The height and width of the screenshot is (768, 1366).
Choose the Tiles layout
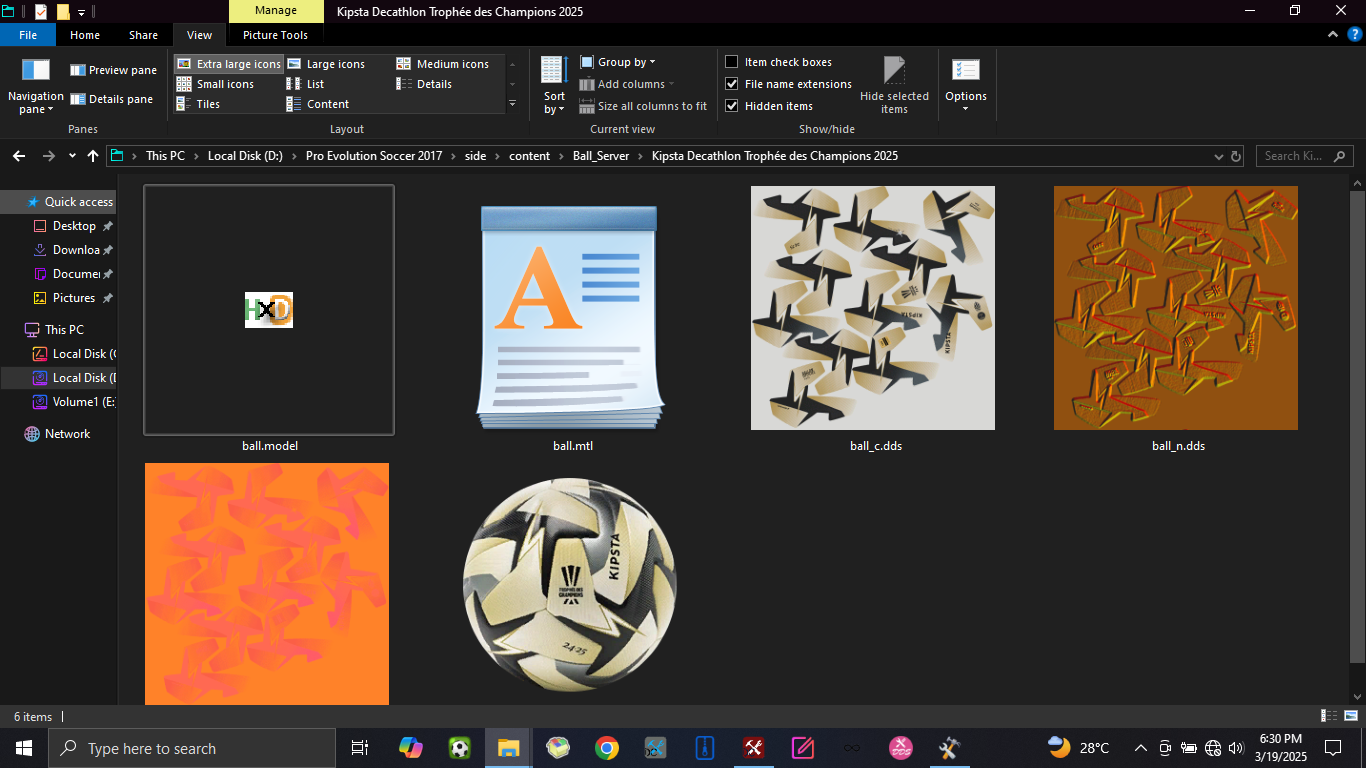198,104
